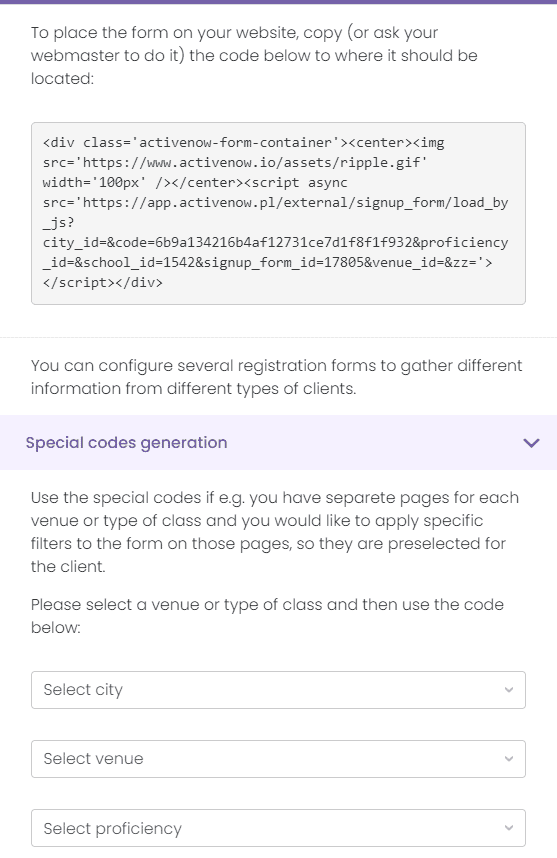Click the arrow on Select proficiency field
Image resolution: width=557 pixels, height=858 pixels.
[x=509, y=828]
